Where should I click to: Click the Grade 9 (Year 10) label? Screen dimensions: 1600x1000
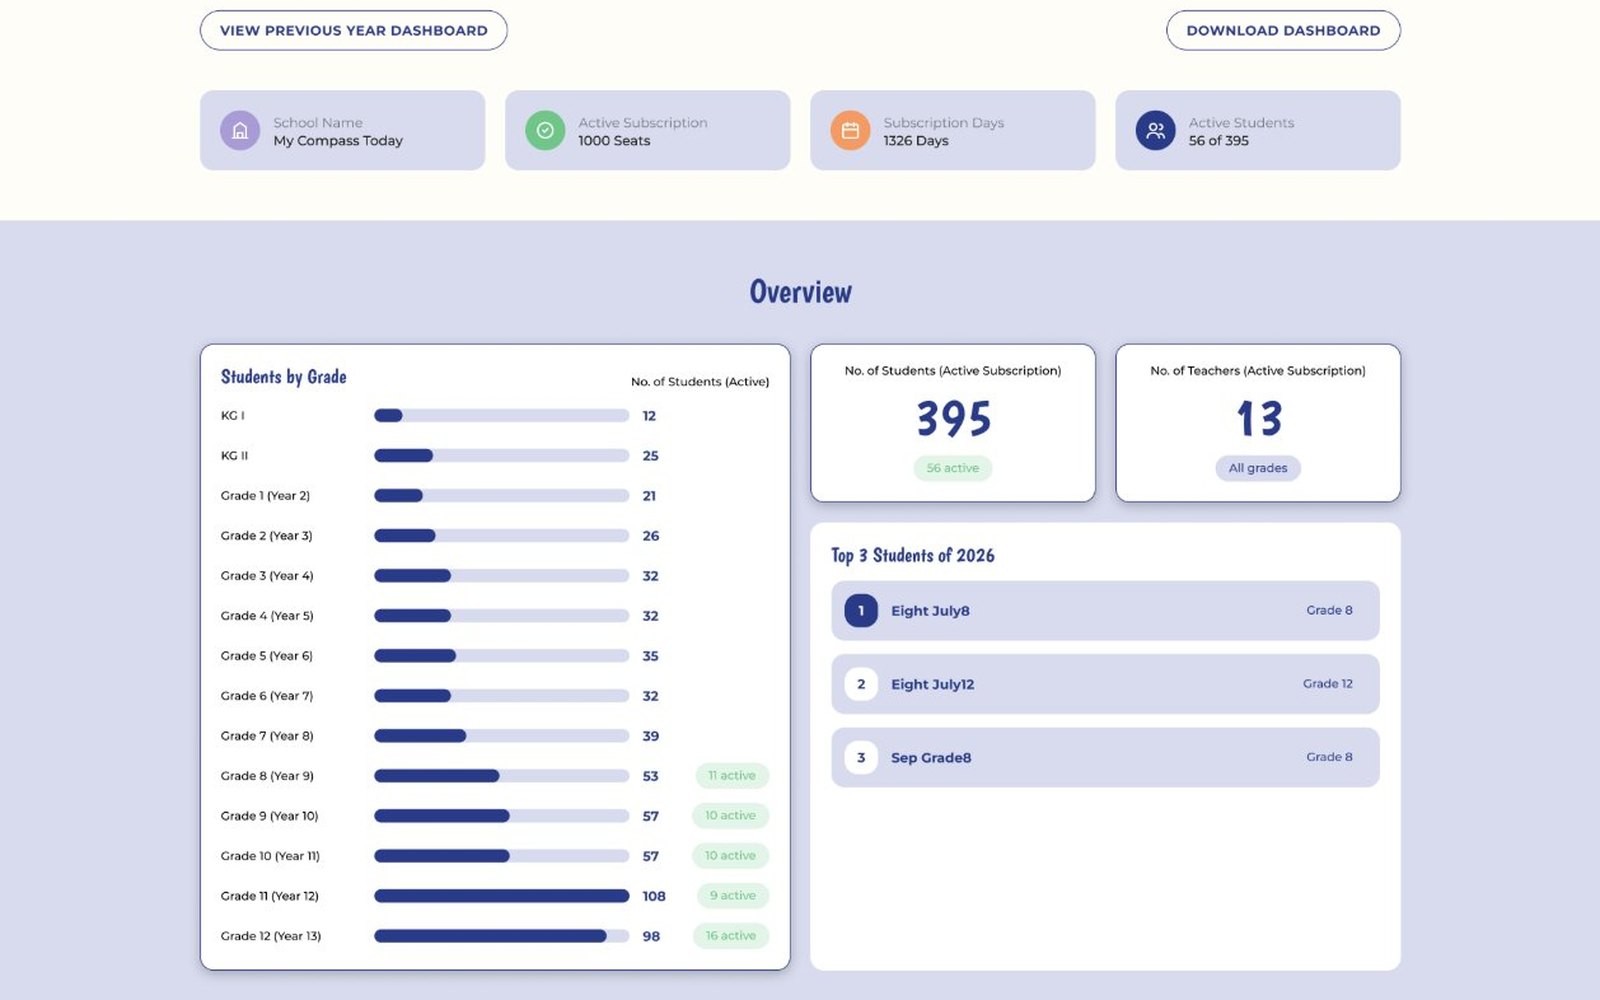coord(269,816)
